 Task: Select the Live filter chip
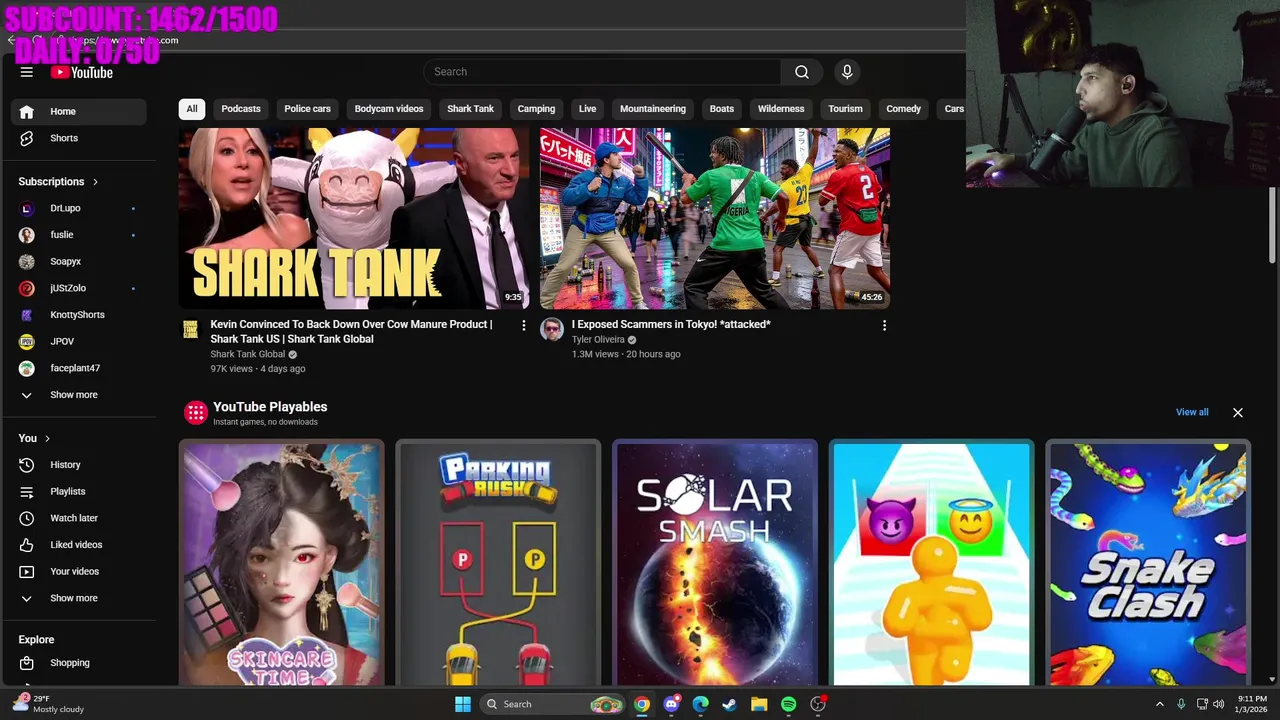[587, 109]
